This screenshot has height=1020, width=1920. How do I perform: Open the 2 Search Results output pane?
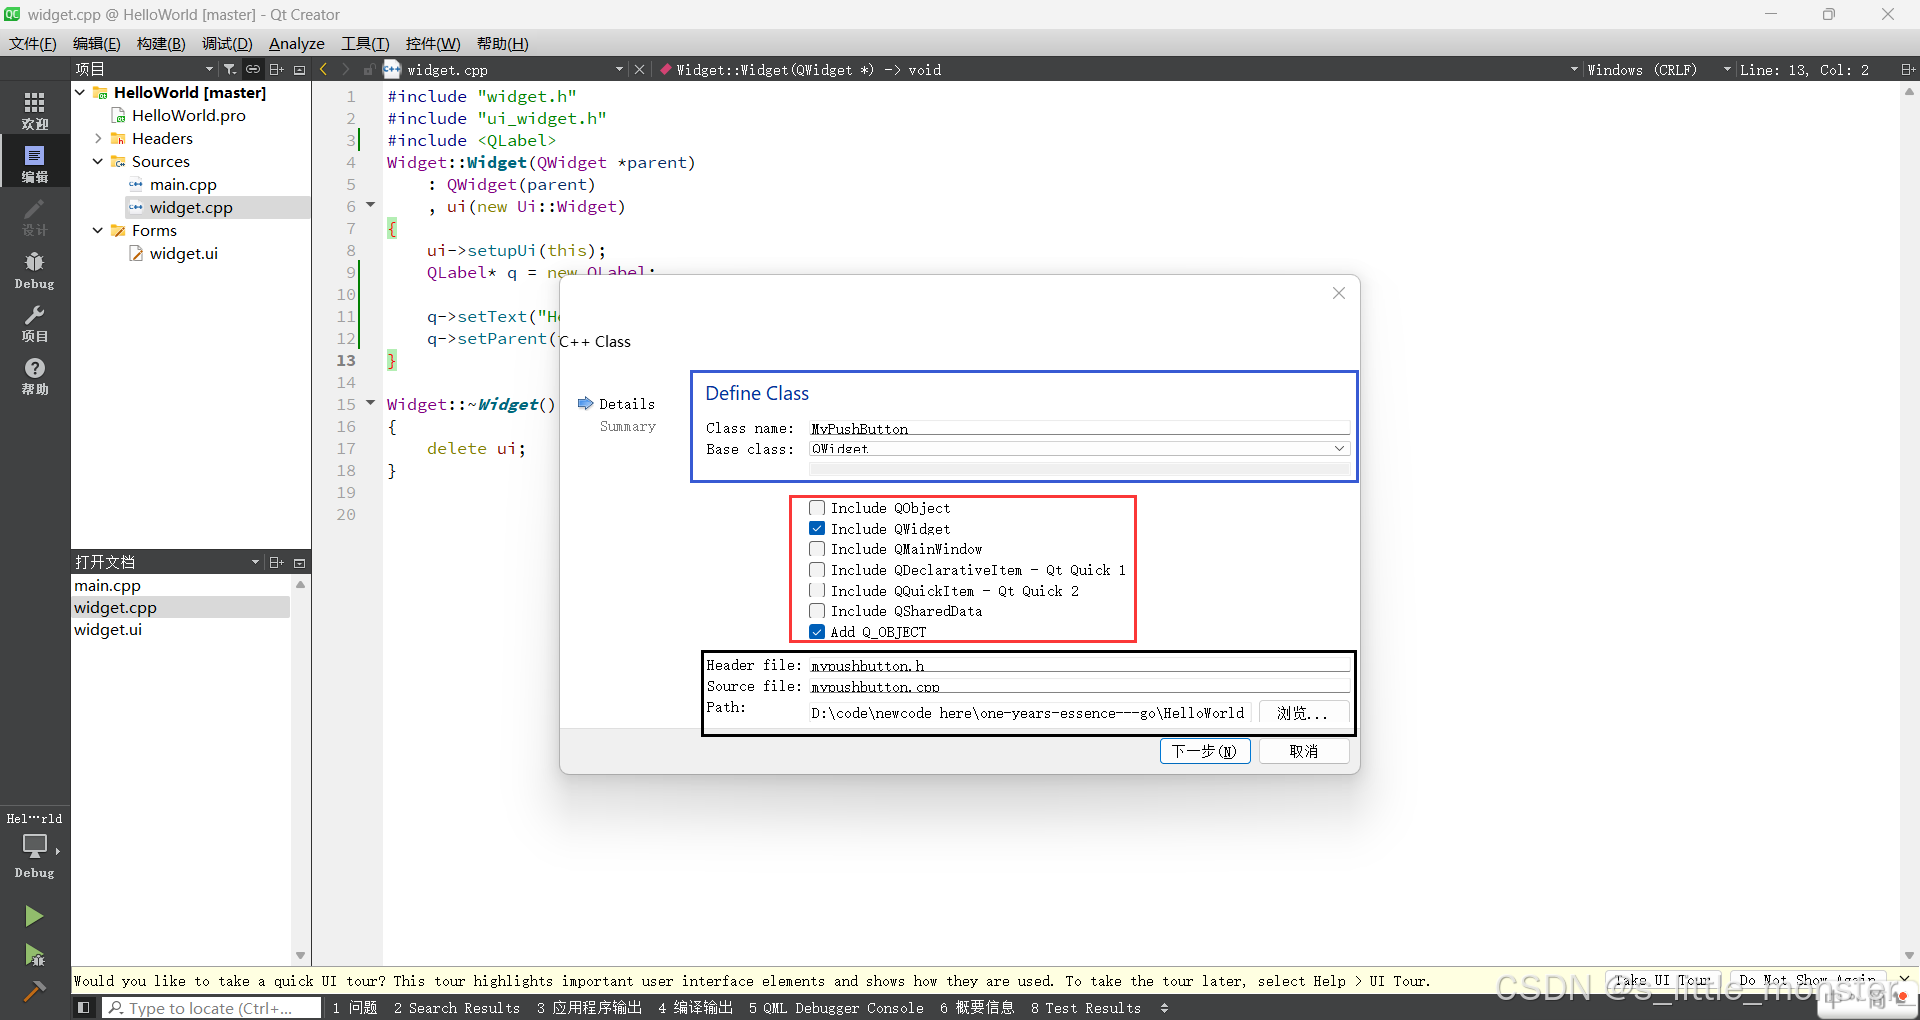pyautogui.click(x=457, y=1008)
